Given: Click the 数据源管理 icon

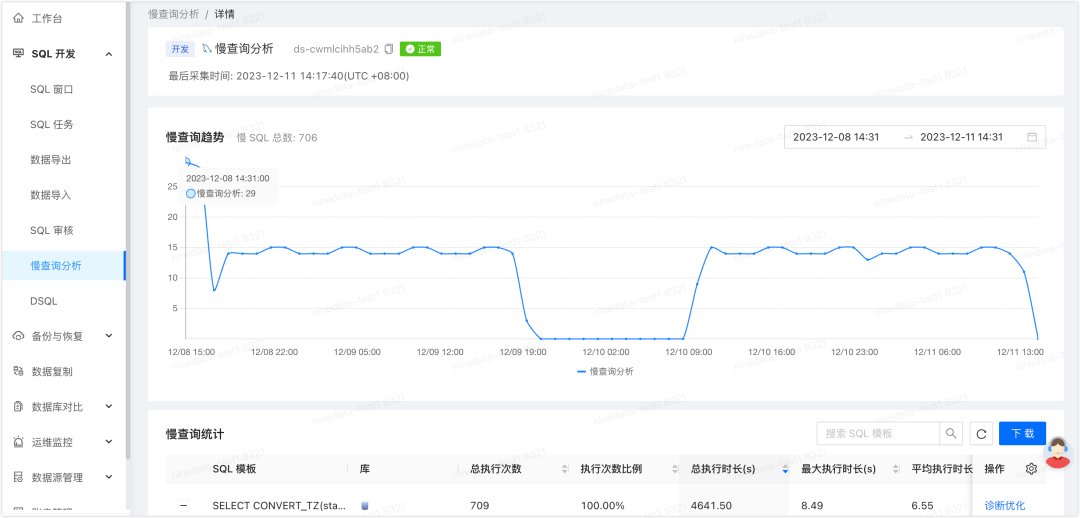Looking at the screenshot, I should tap(19, 477).
